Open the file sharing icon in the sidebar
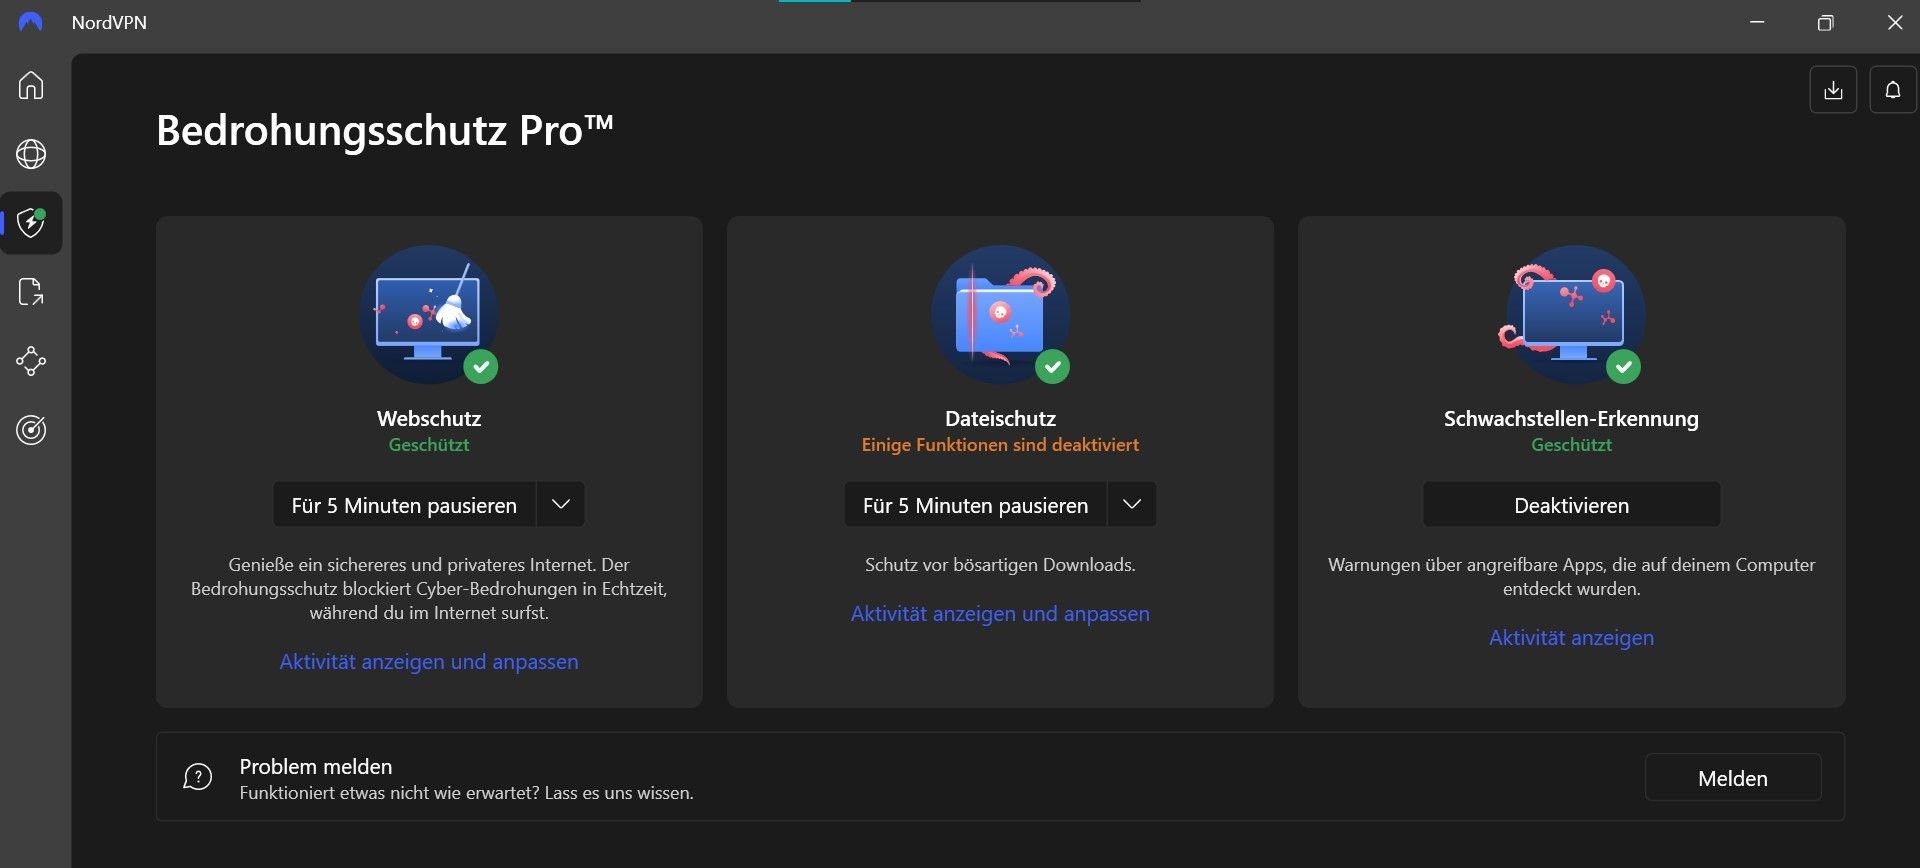The height and width of the screenshot is (868, 1920). point(31,292)
